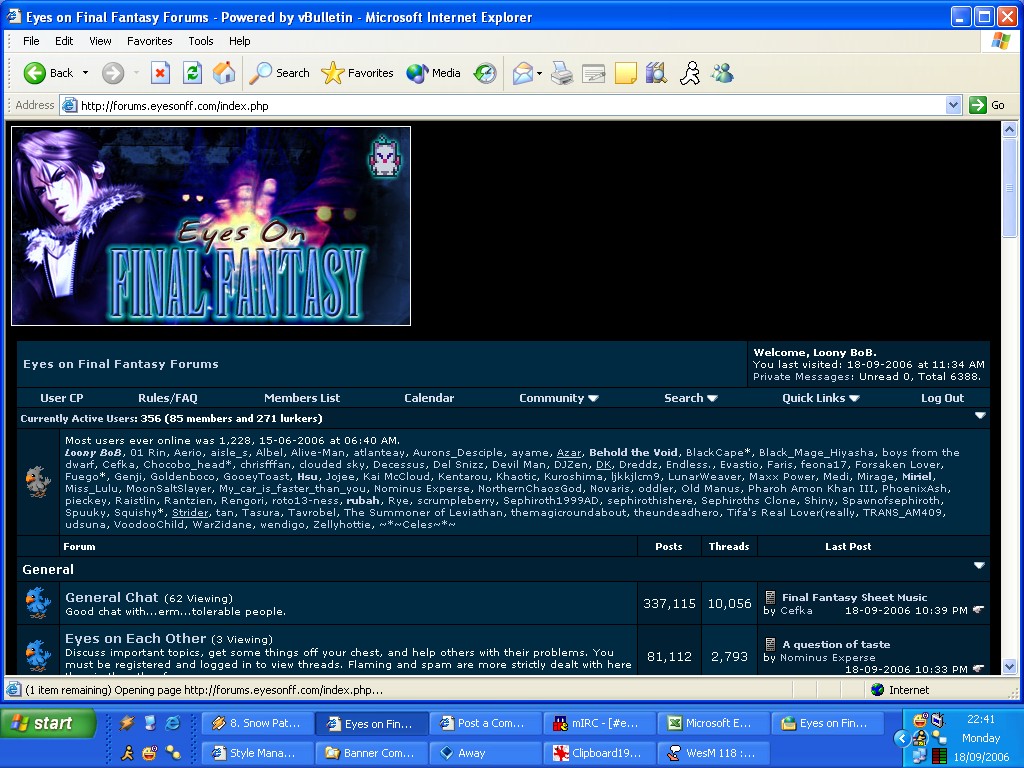
Task: Open the Eyes on Each Other forum
Action: (x=135, y=638)
